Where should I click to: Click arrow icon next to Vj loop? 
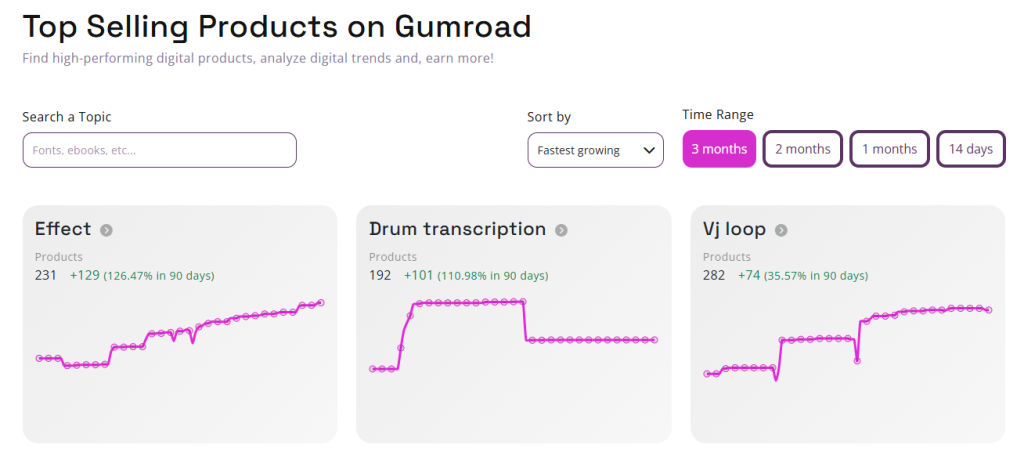[x=781, y=230]
